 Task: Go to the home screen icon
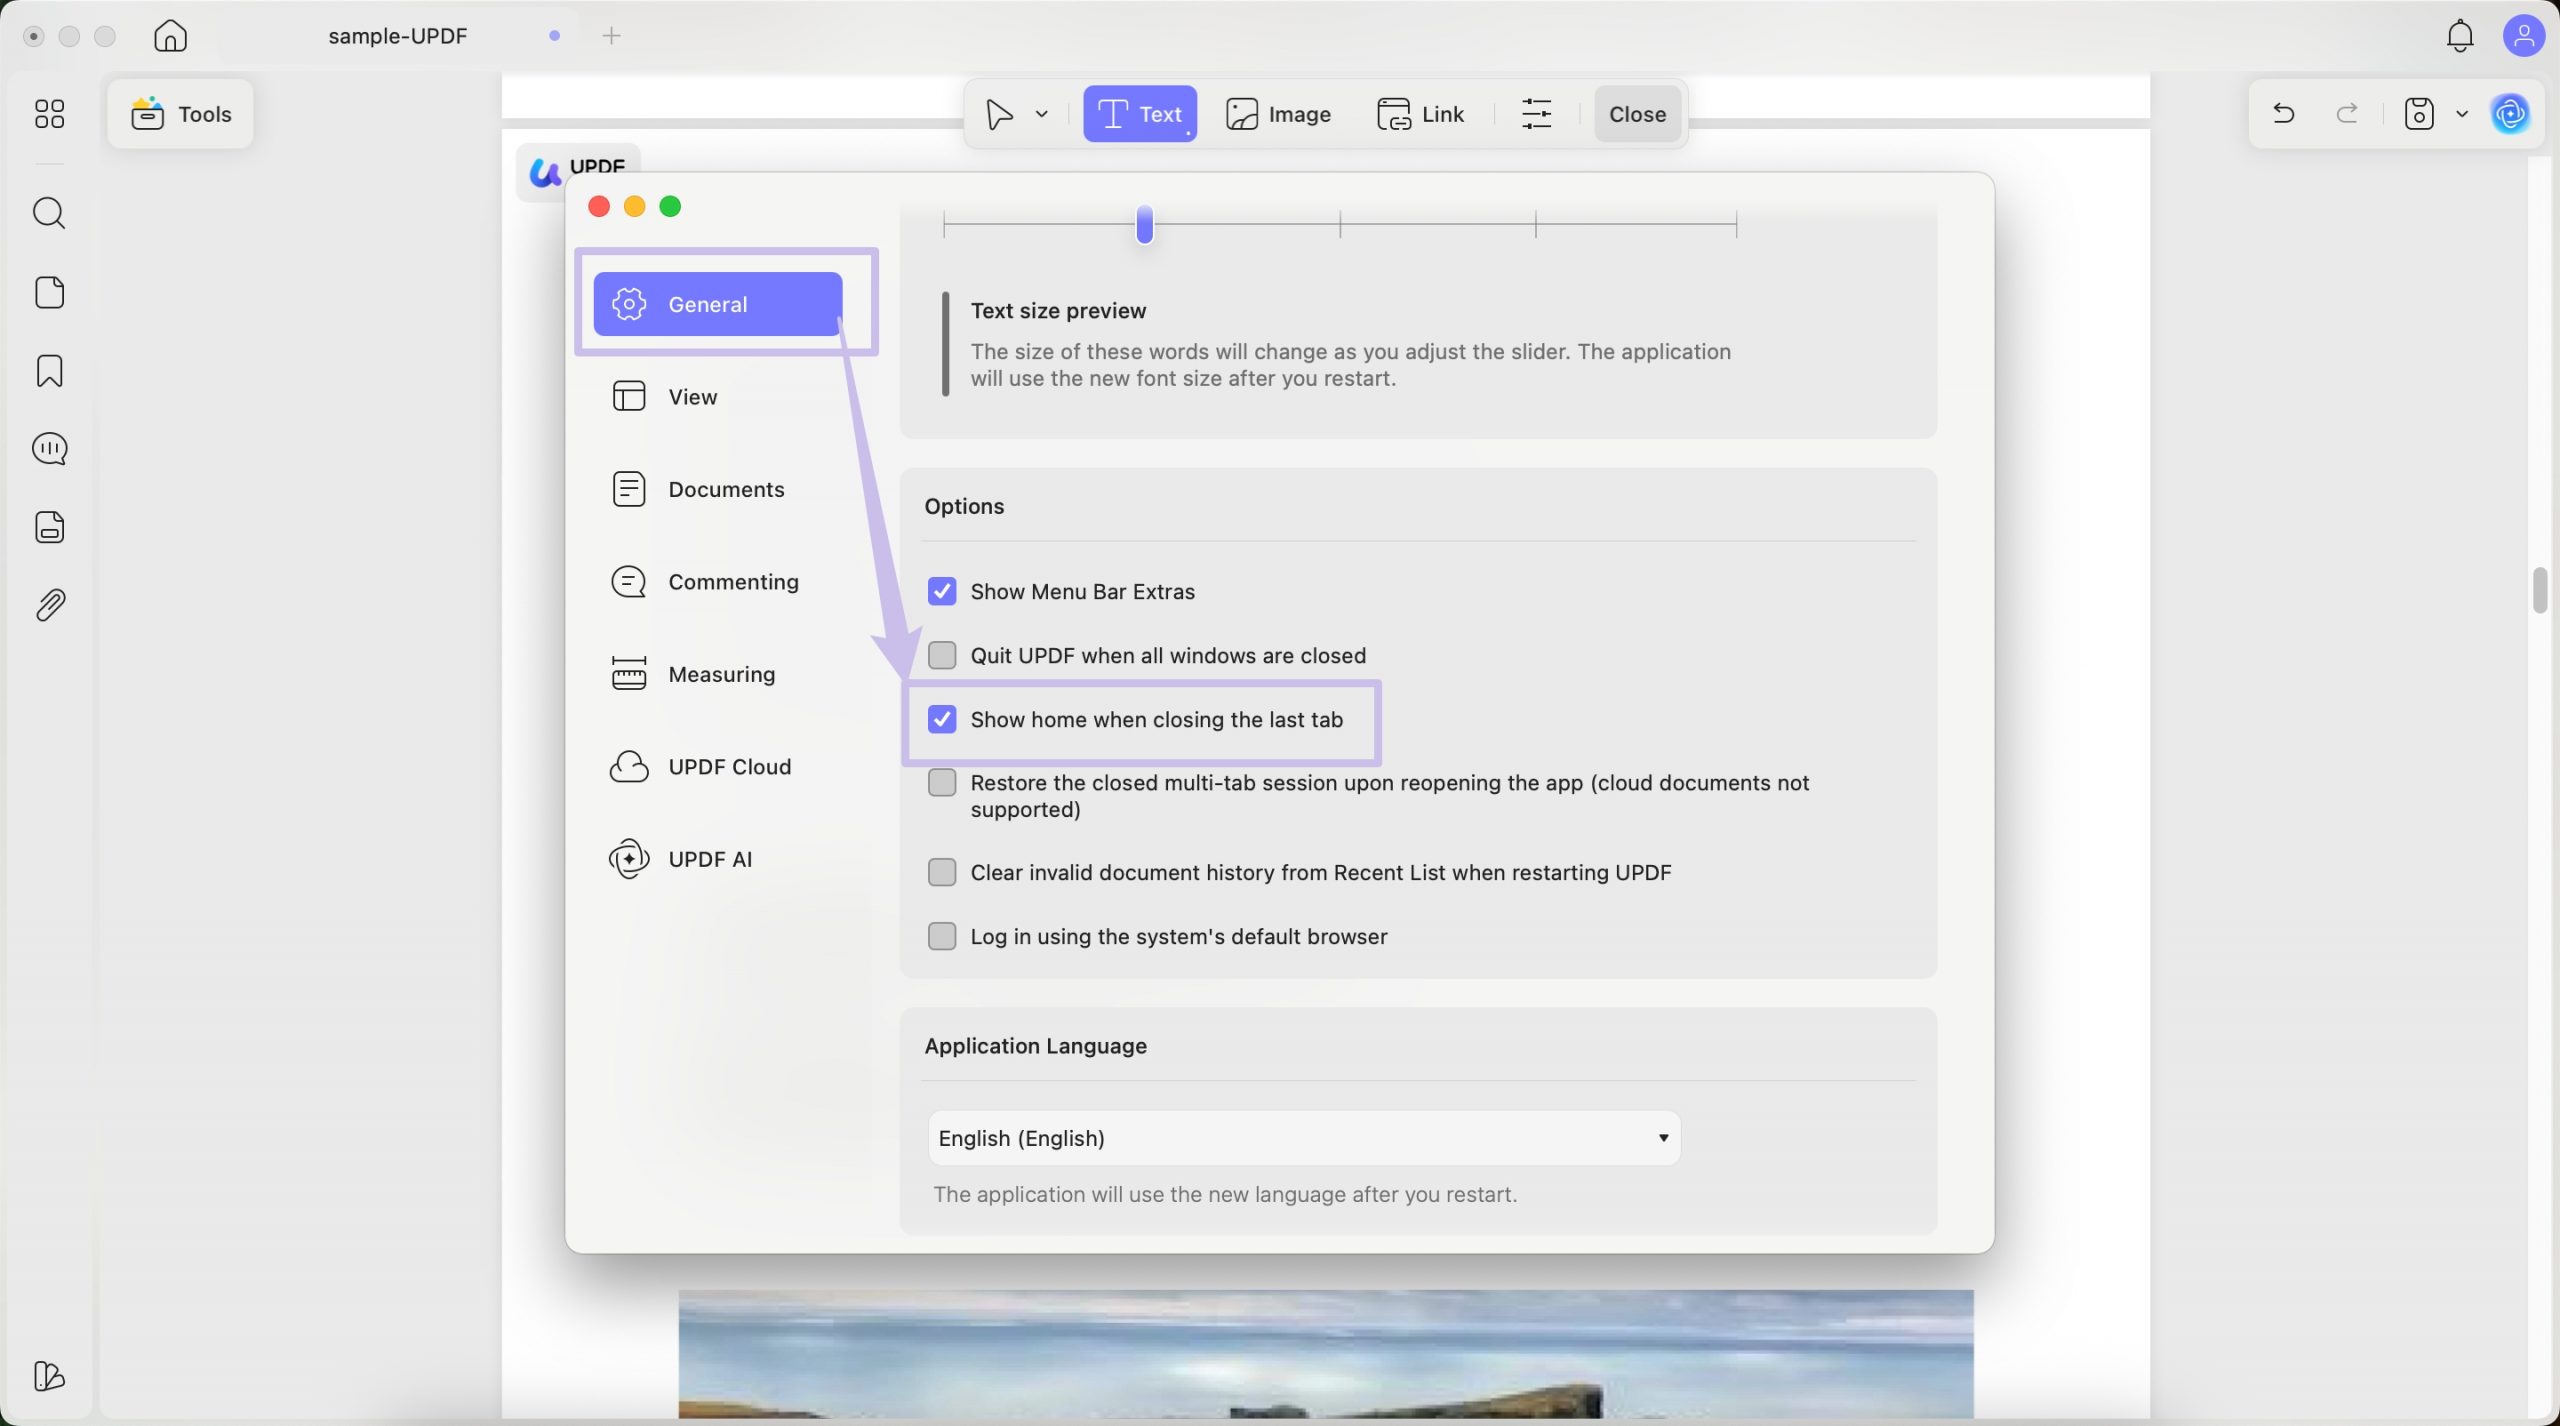[170, 36]
